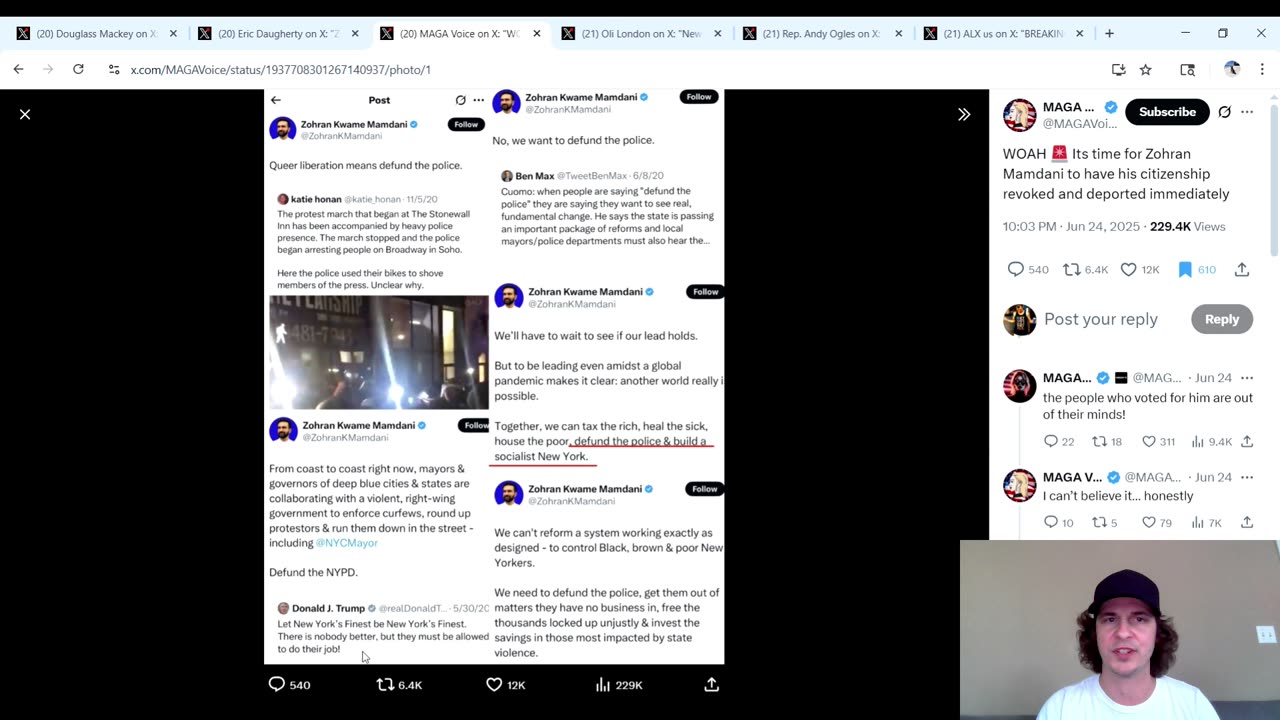Close the MAGA Voice on X tab
This screenshot has height=720, width=1280.
click(x=536, y=33)
